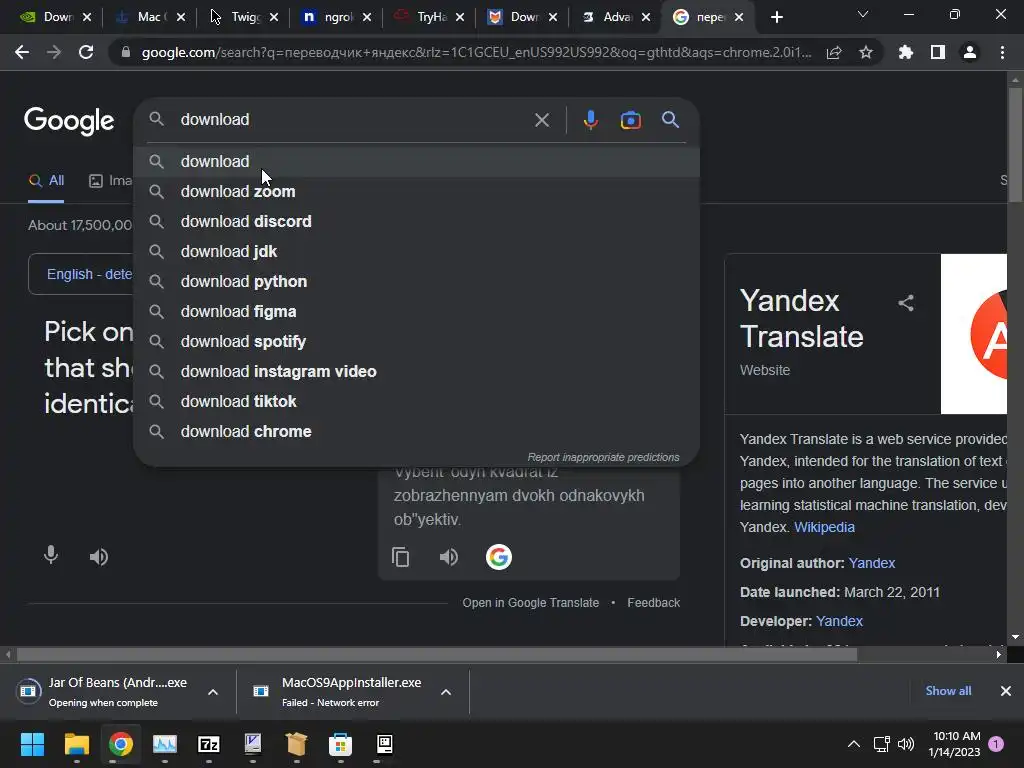Share Yandex Translate knowledge panel
This screenshot has width=1024, height=768.
click(x=906, y=303)
